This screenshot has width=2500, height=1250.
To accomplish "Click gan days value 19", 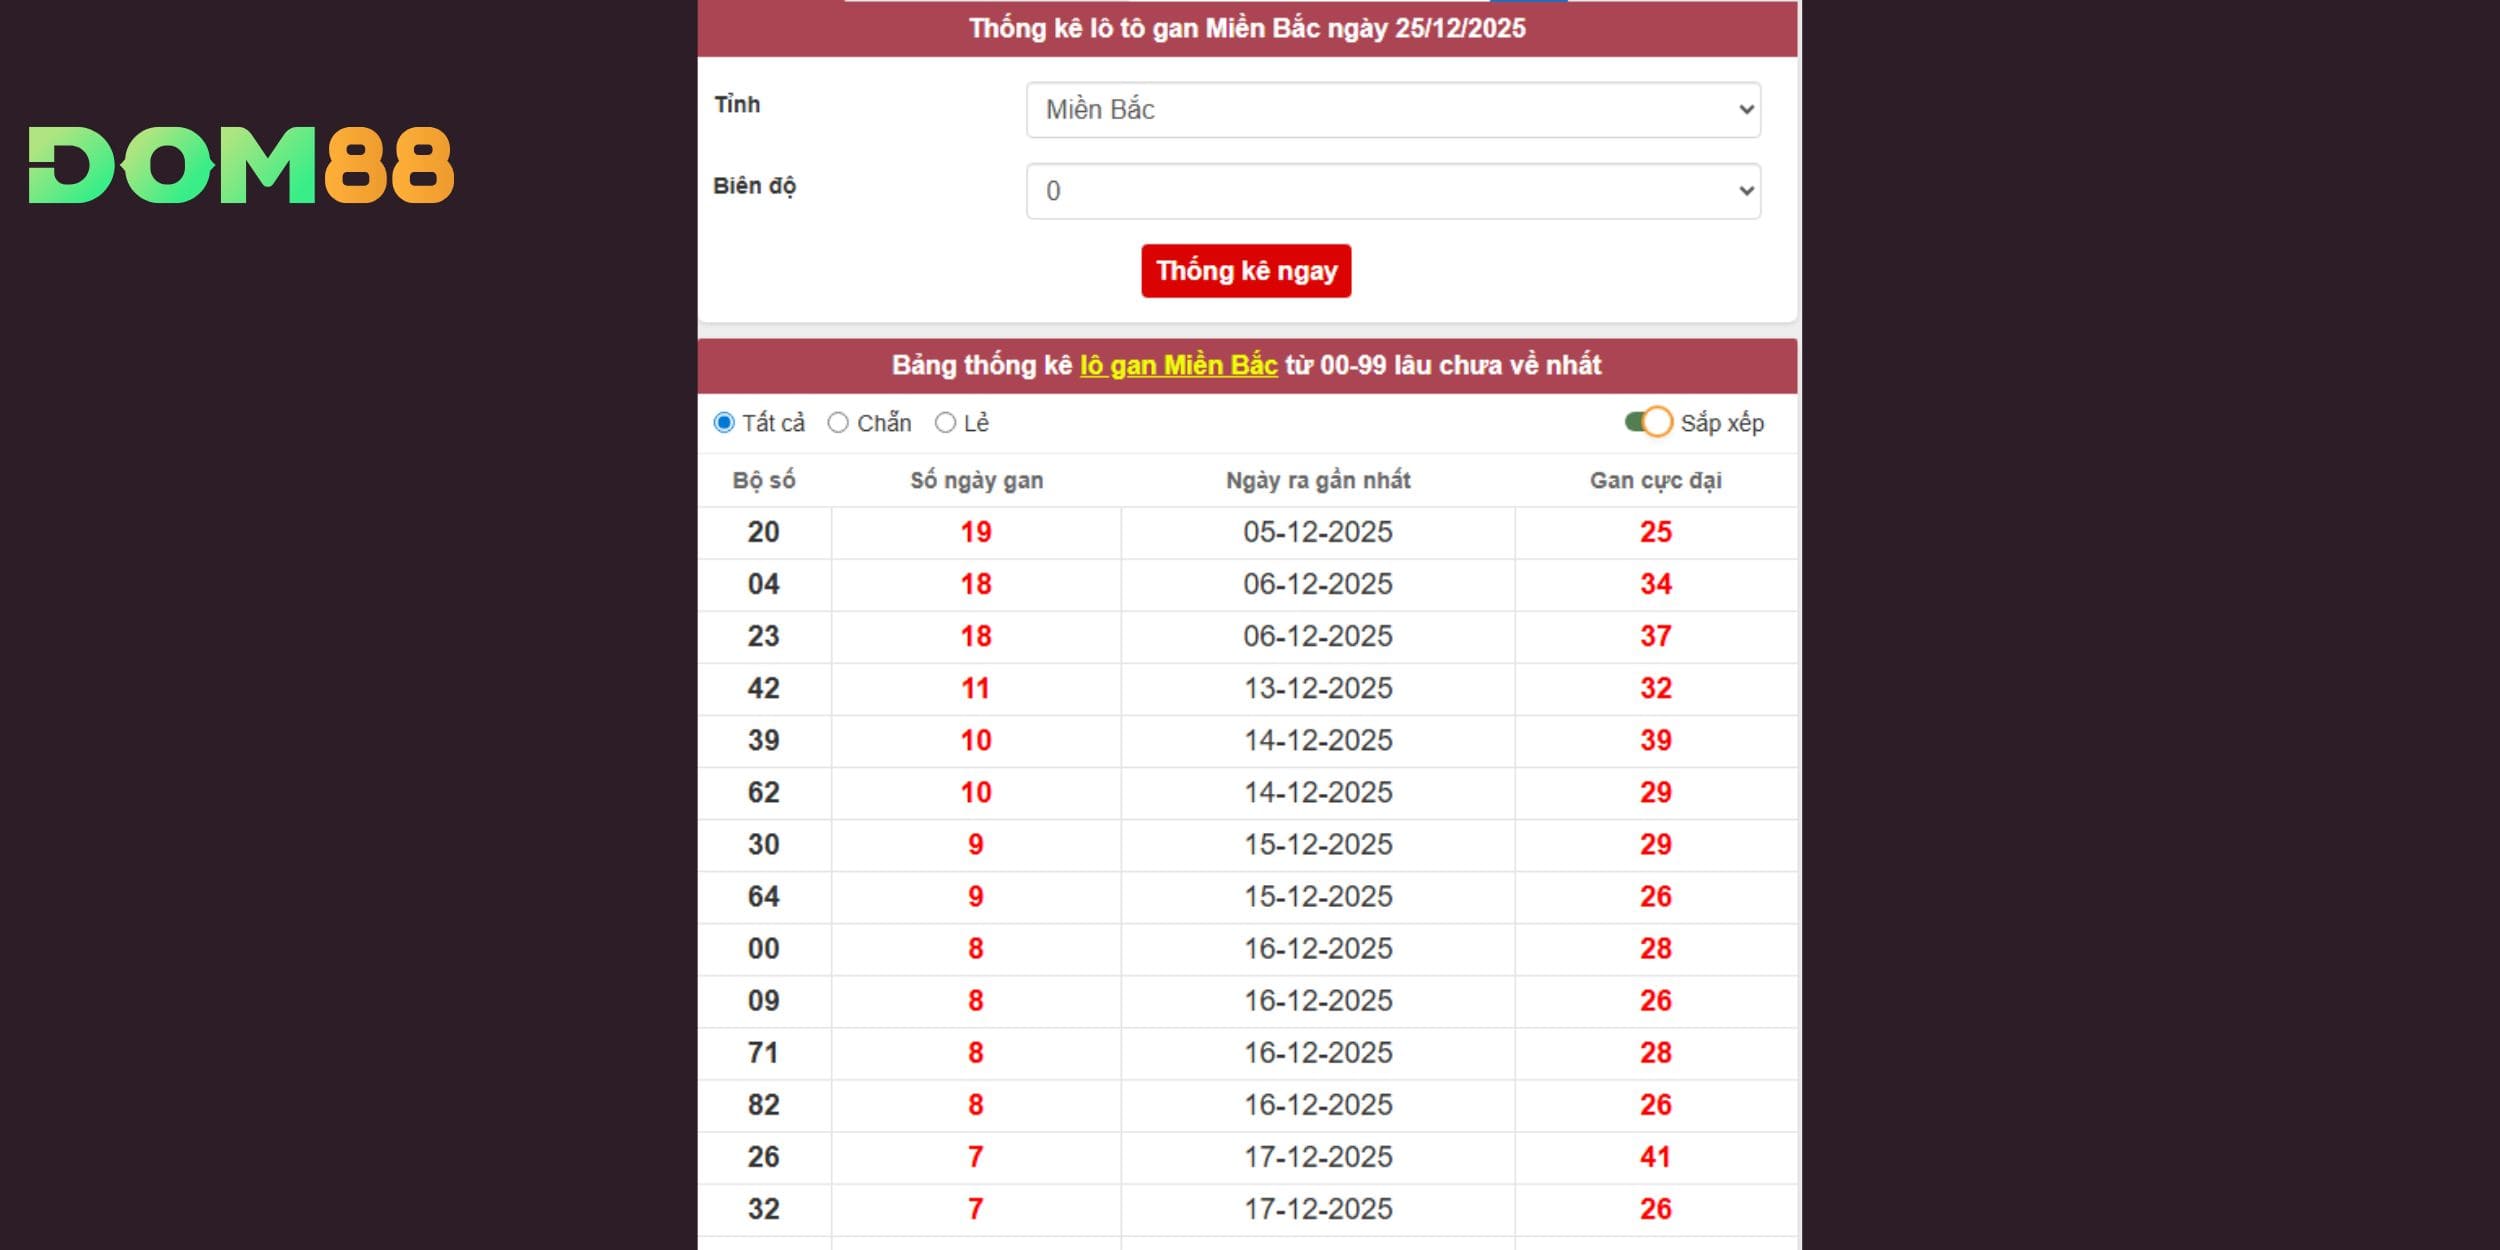I will tap(976, 532).
